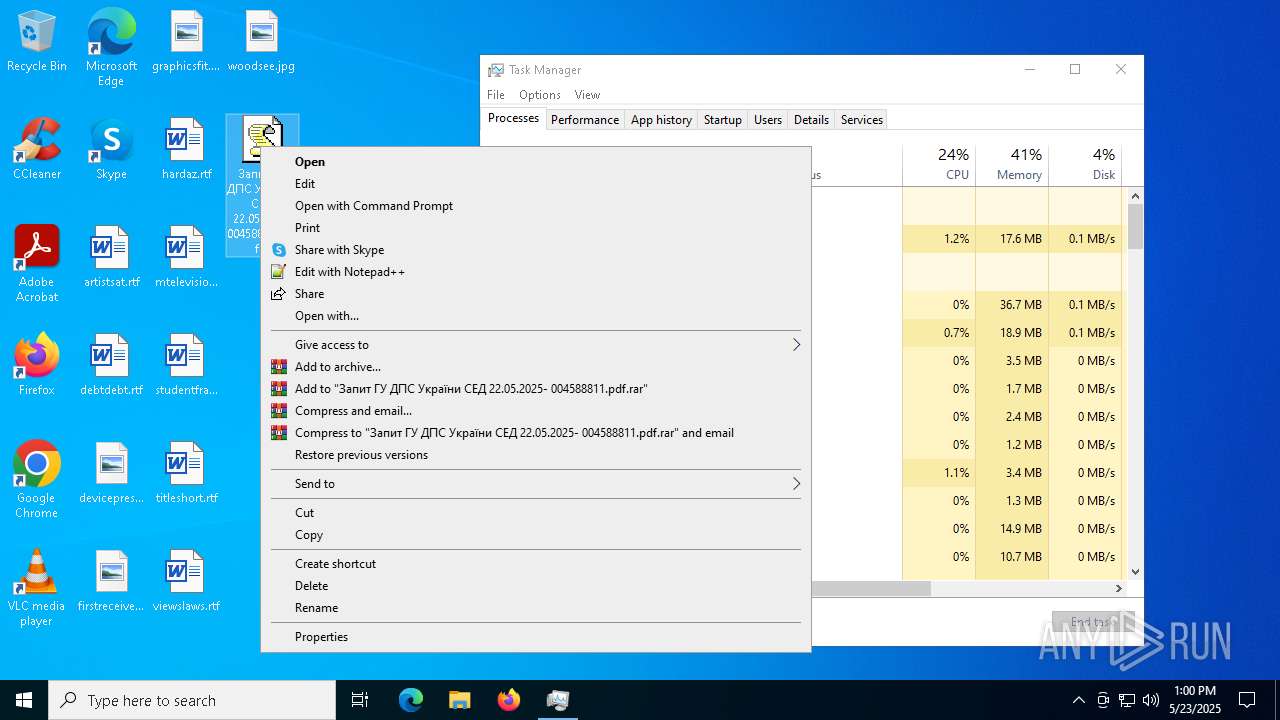1280x720 pixels.
Task: Open Adobe Acrobat desktop shortcut
Action: [x=37, y=264]
